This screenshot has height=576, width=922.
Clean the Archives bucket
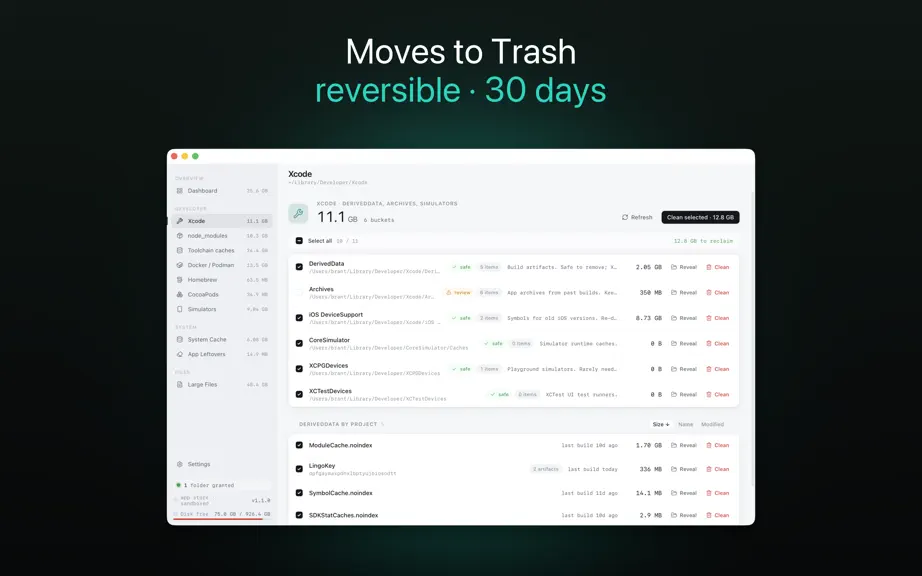717,293
